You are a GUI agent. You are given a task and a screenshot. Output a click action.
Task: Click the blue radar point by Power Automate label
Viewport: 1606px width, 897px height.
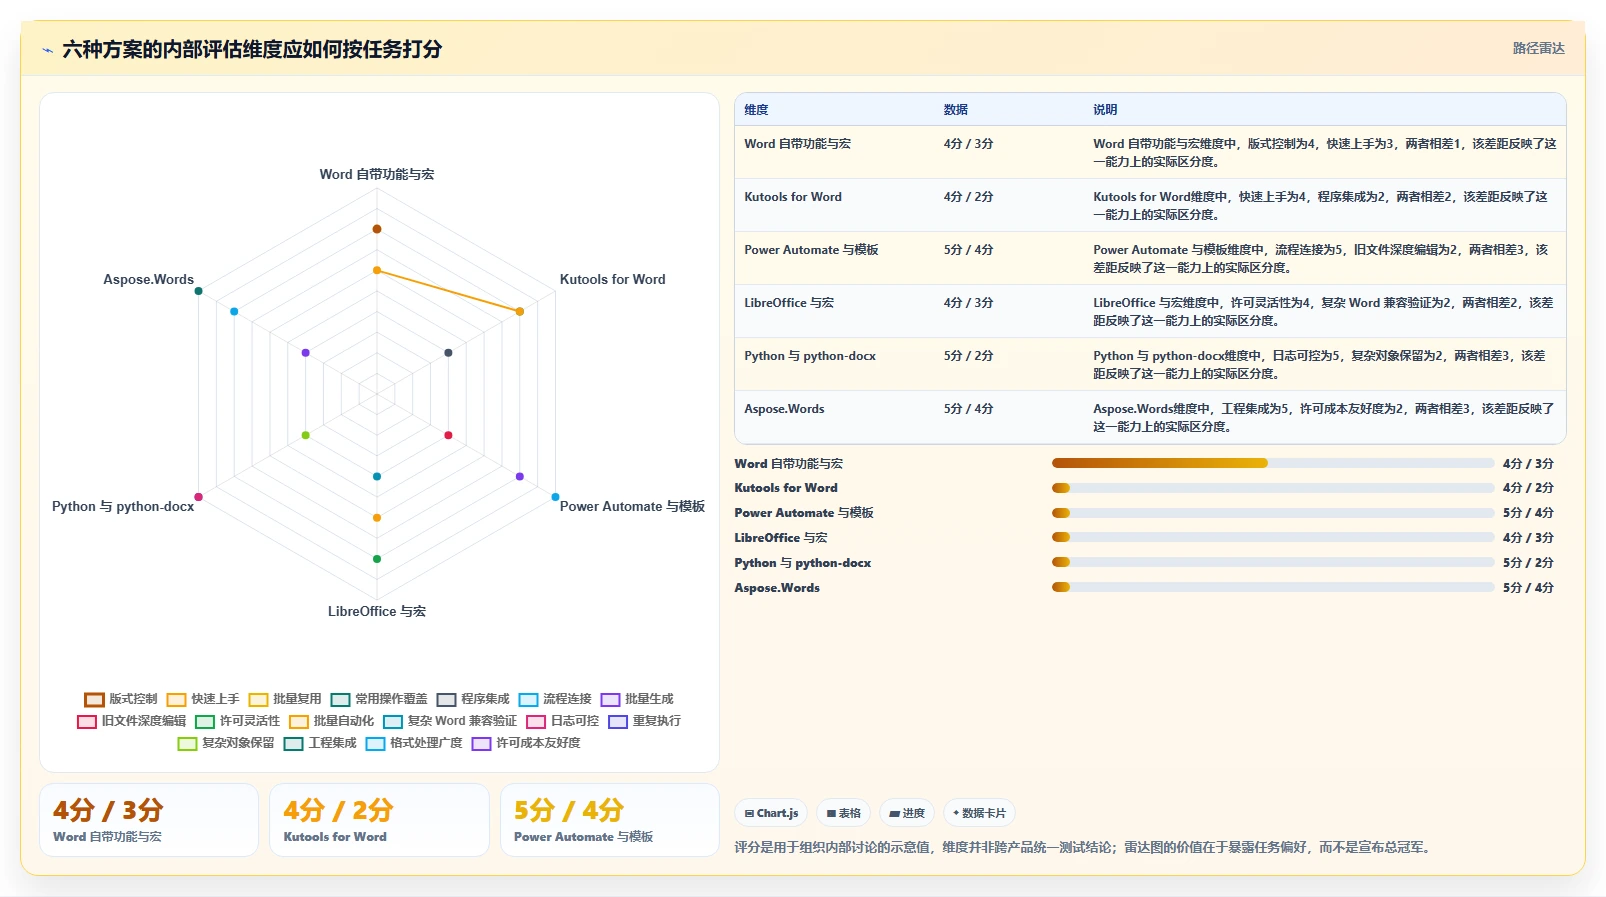click(x=556, y=497)
